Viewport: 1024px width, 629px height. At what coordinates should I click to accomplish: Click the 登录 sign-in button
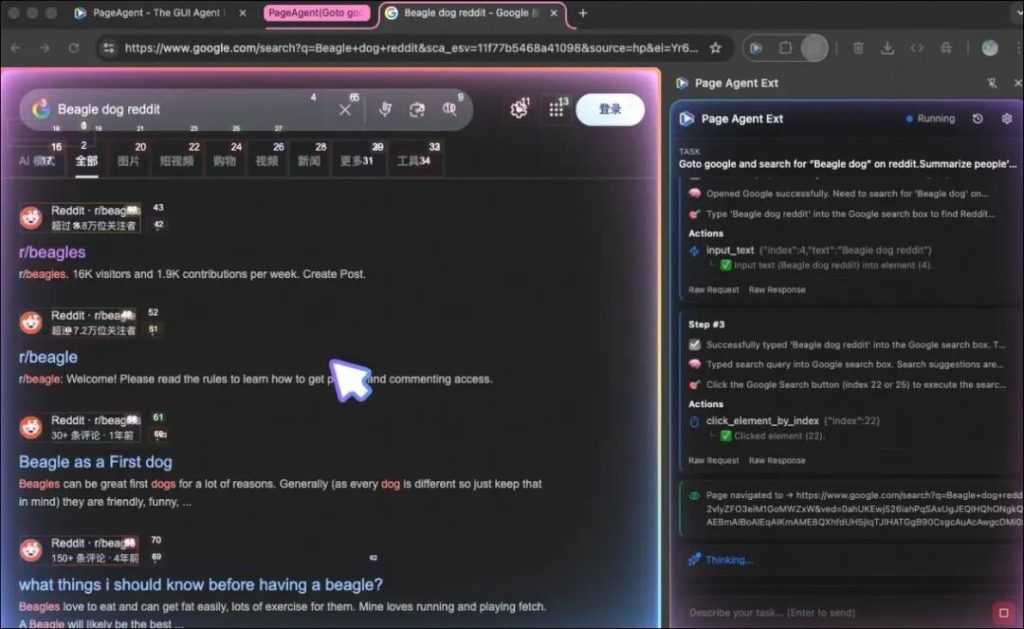coord(610,109)
